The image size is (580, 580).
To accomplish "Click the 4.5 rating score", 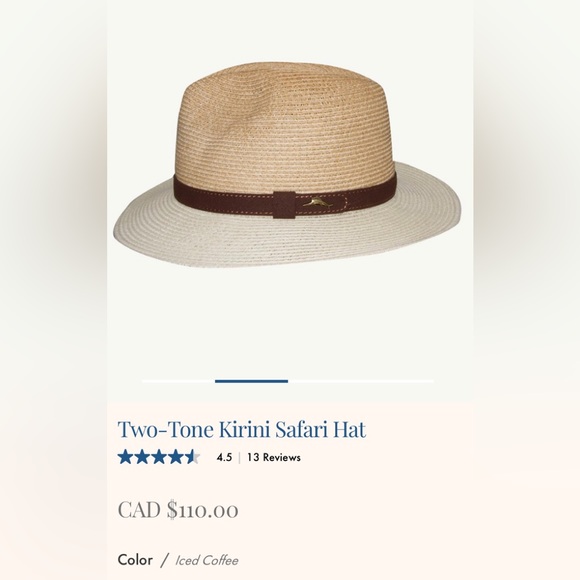I will pos(224,458).
